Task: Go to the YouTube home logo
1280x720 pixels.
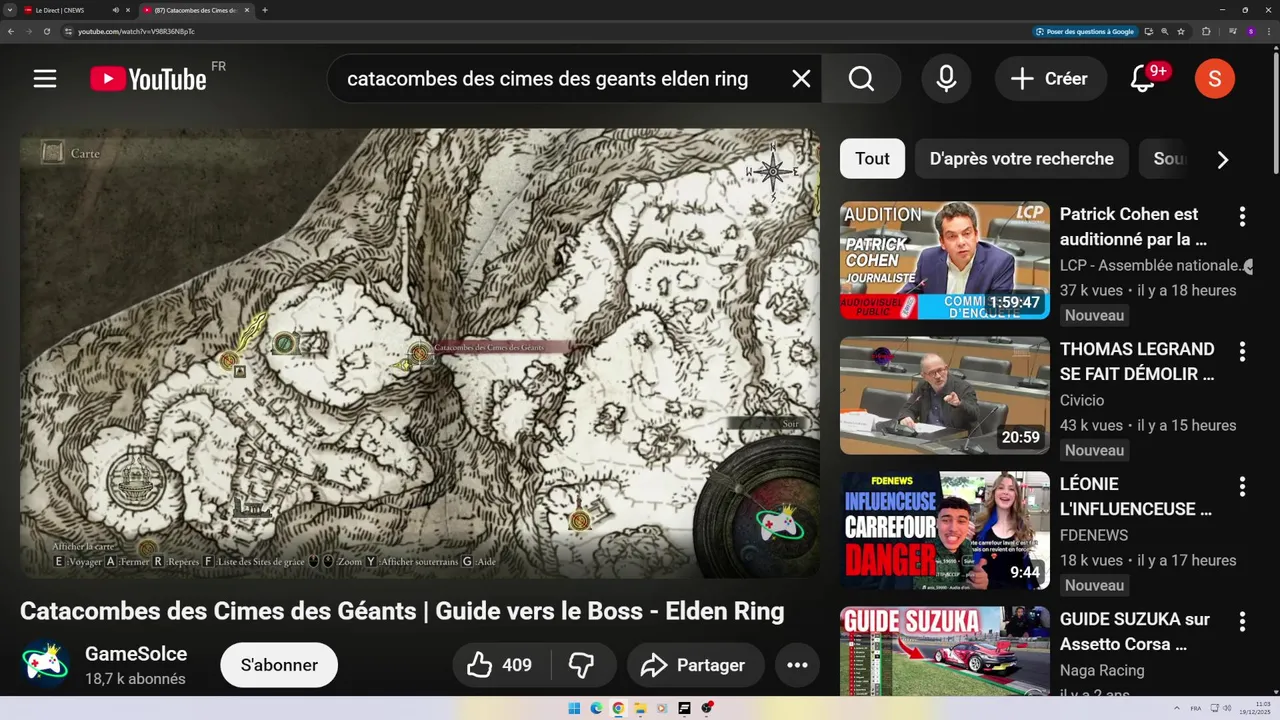Action: tap(148, 79)
